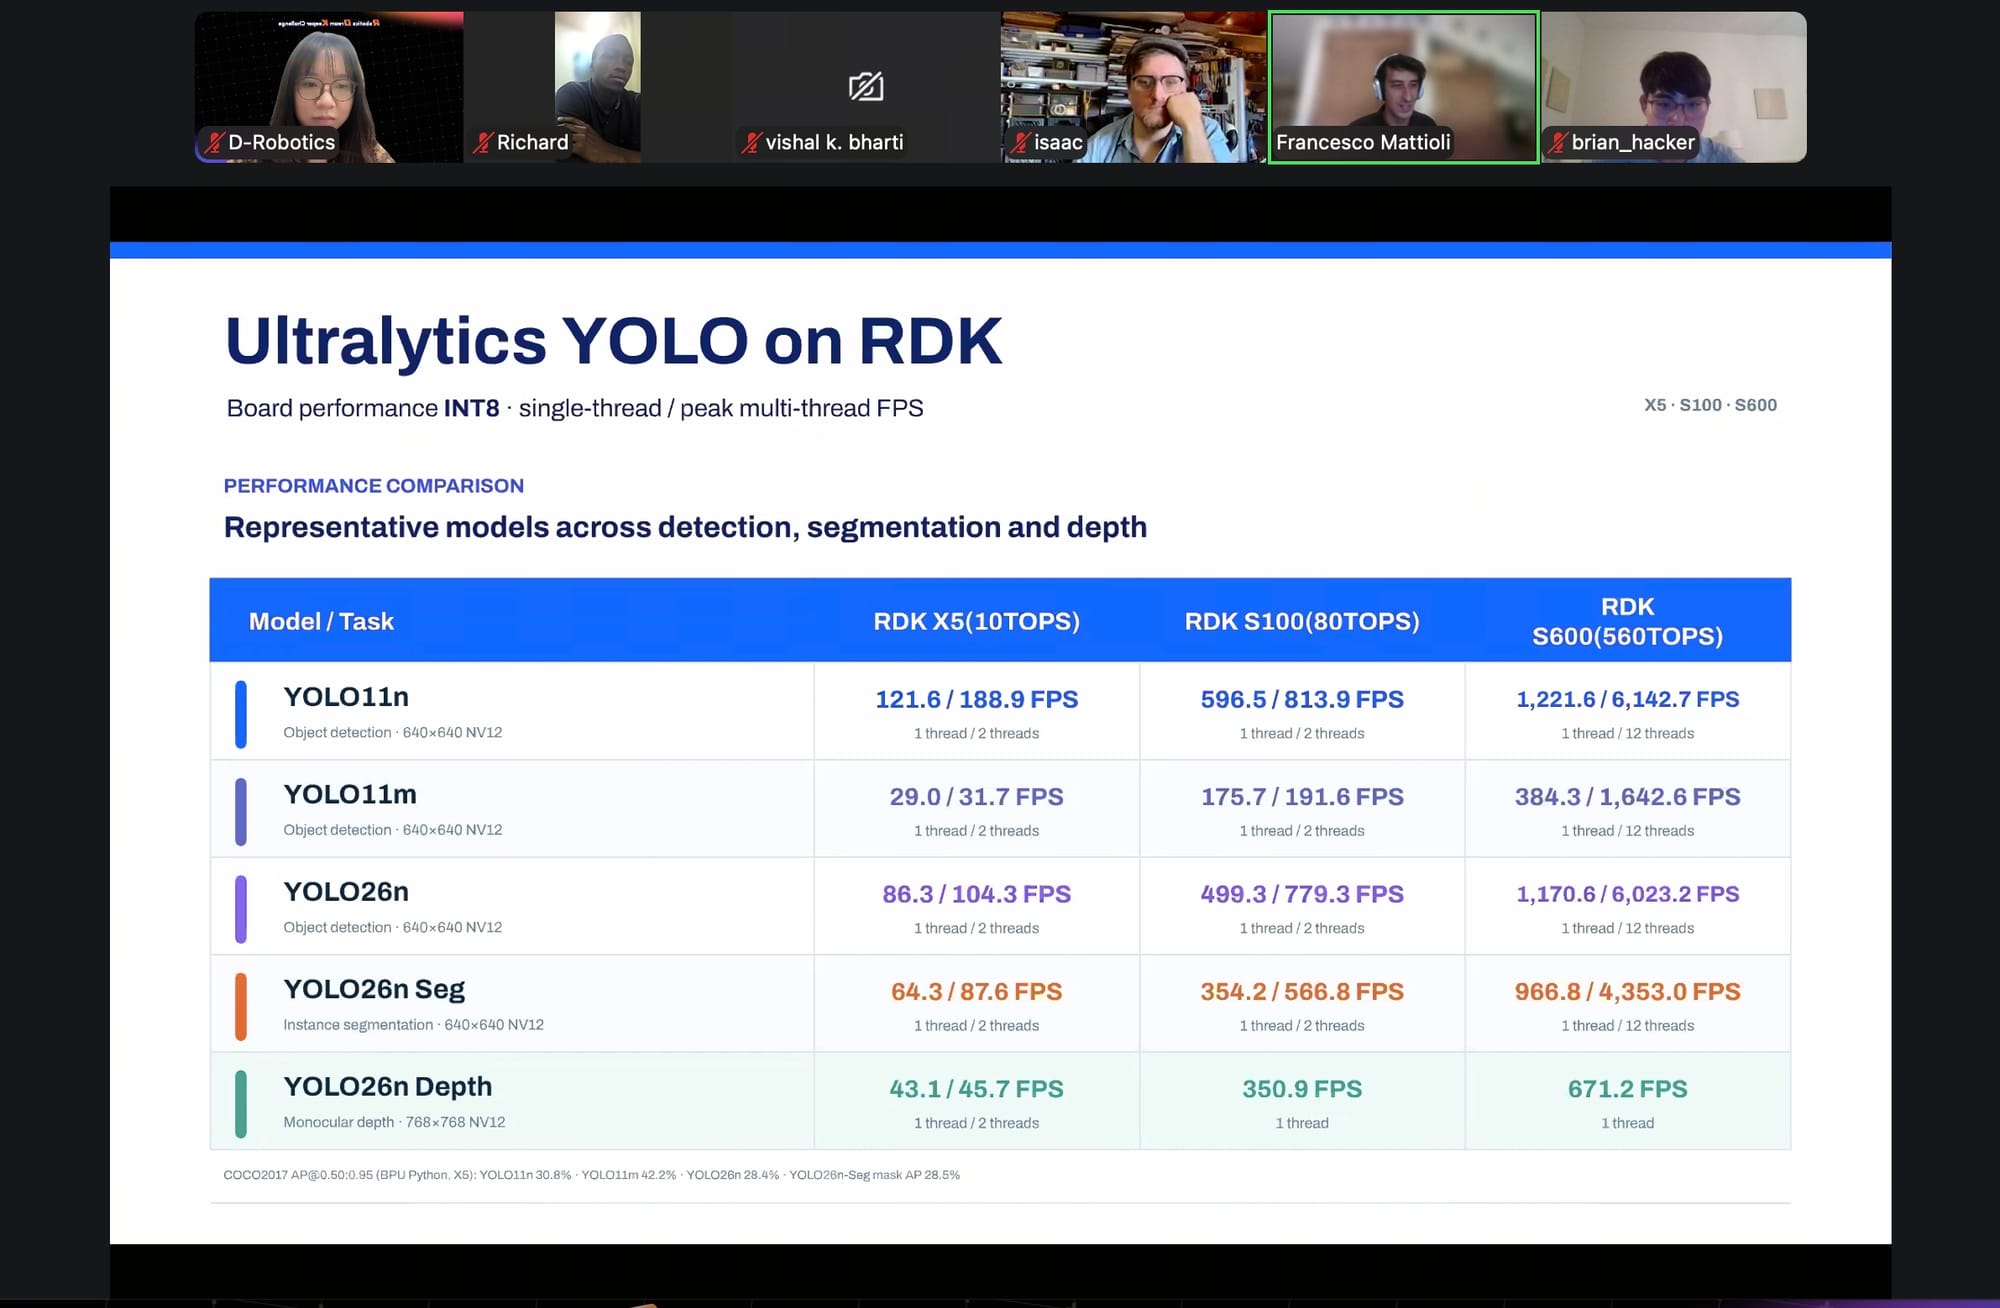Click the green YOLO26n Depth color marker
2000x1308 pixels.
pyautogui.click(x=241, y=1104)
